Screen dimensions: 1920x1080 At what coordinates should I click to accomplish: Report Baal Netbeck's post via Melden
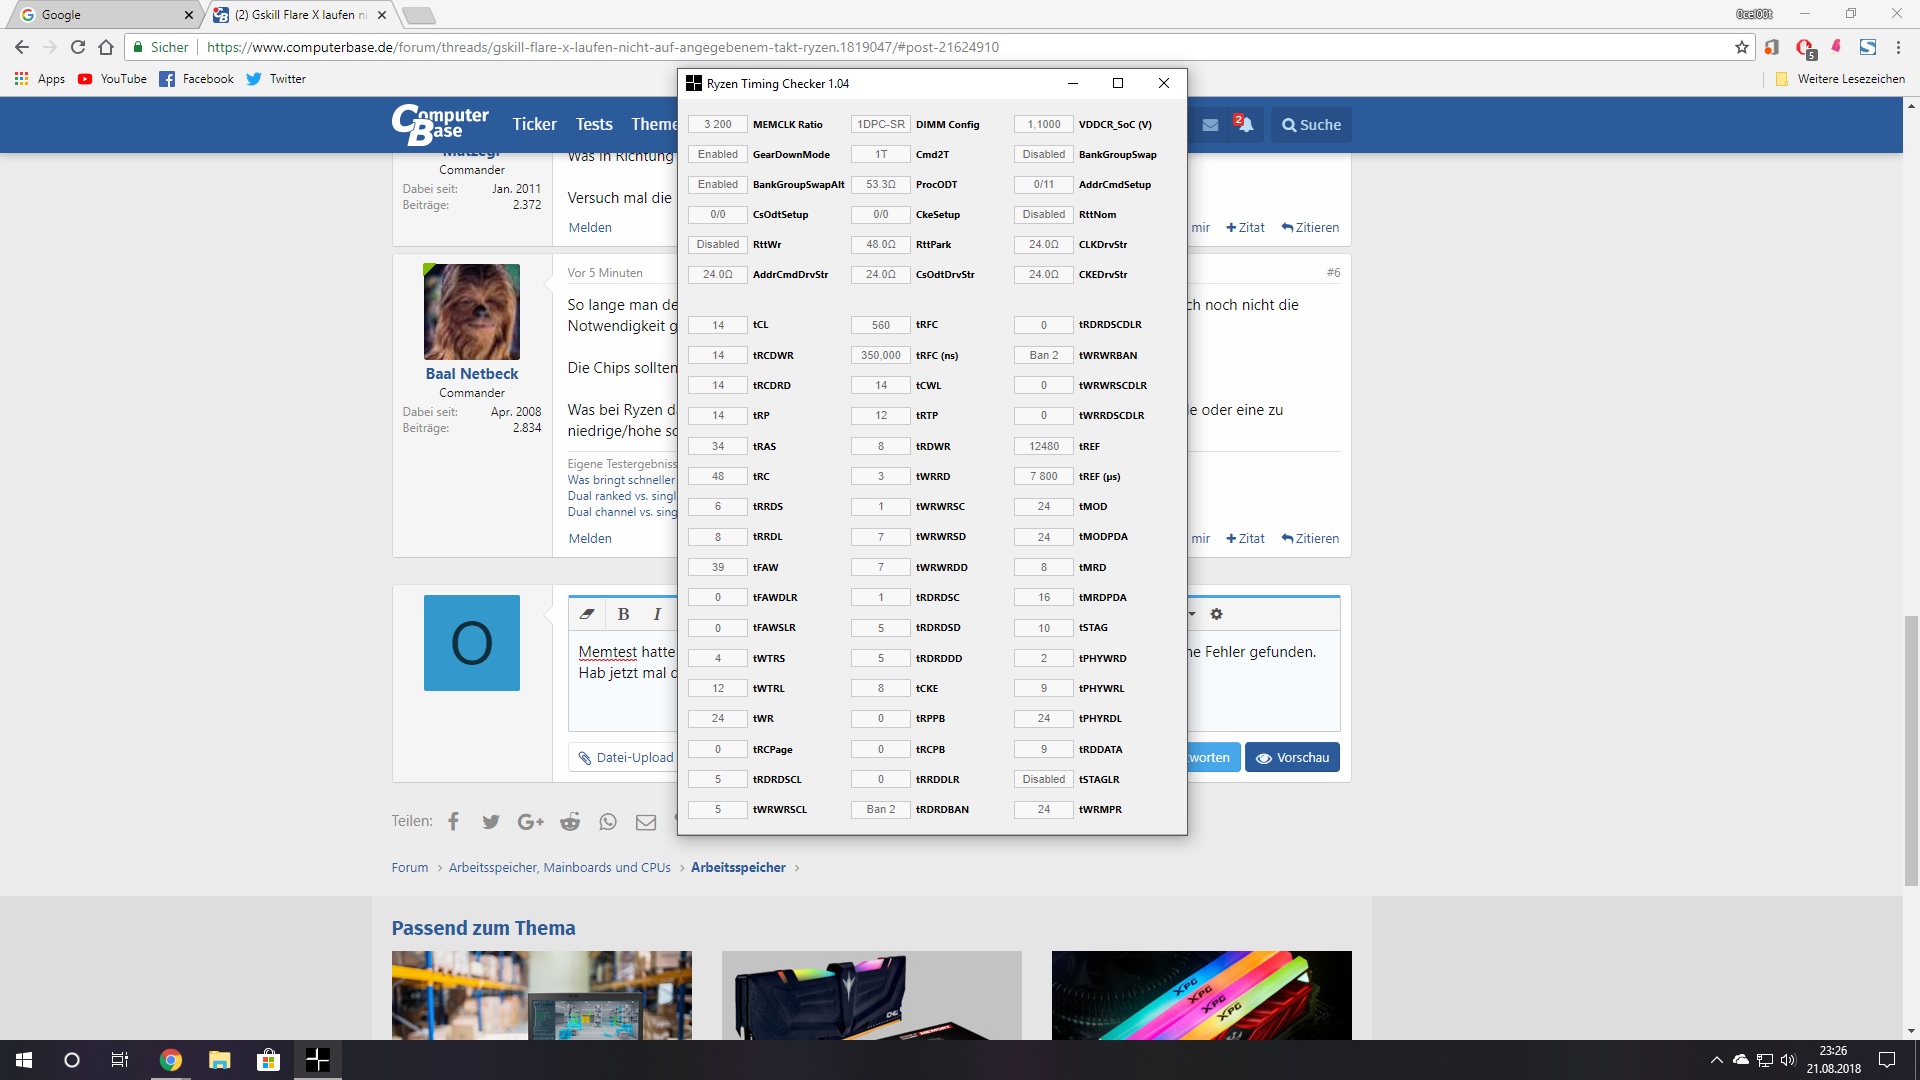click(590, 539)
